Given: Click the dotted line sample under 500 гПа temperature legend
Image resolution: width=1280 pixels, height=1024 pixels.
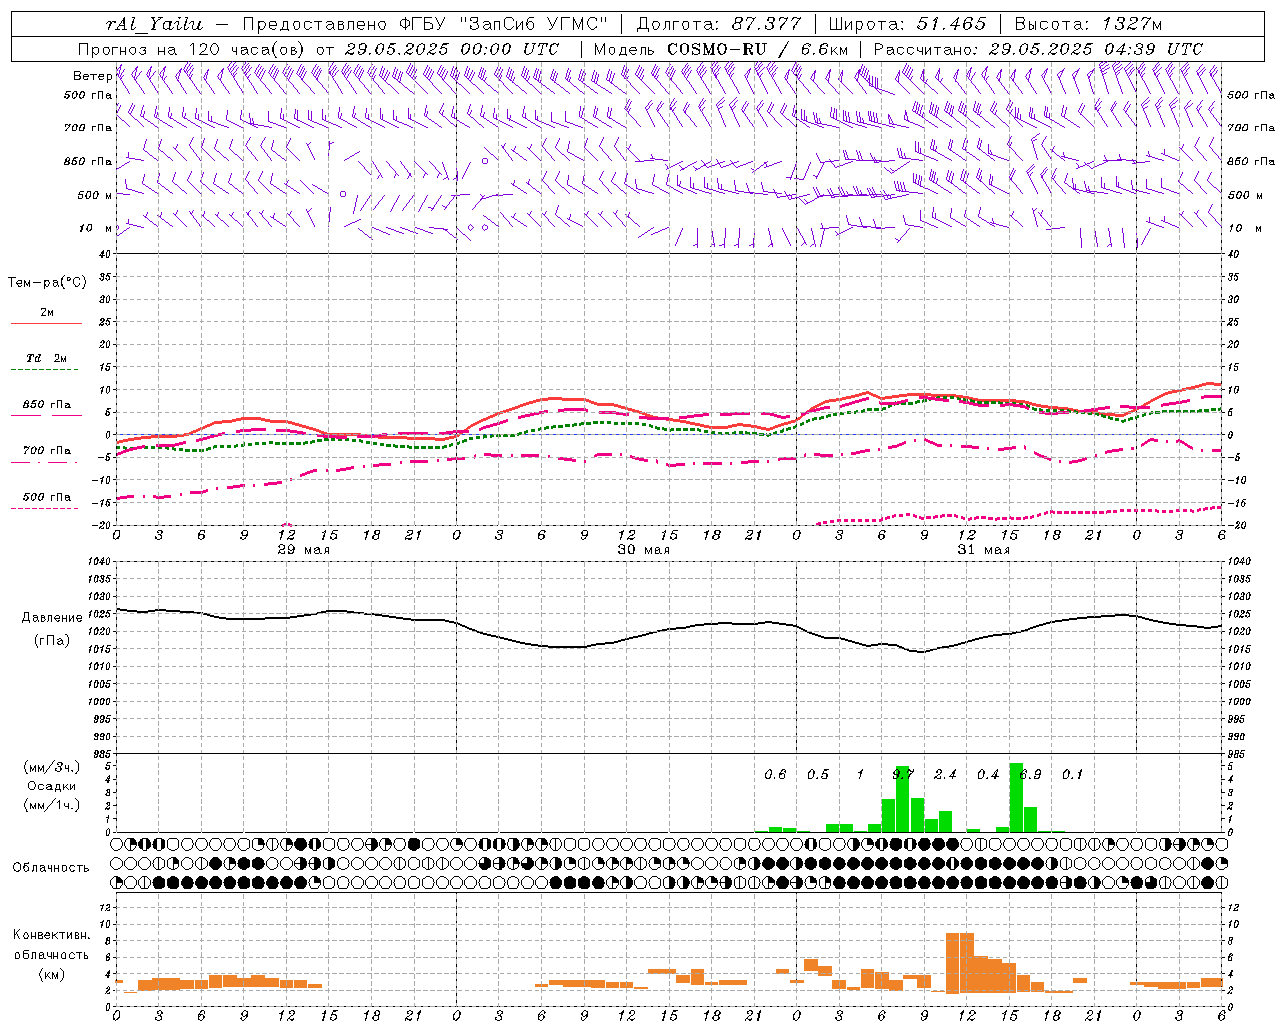Looking at the screenshot, I should click(44, 509).
